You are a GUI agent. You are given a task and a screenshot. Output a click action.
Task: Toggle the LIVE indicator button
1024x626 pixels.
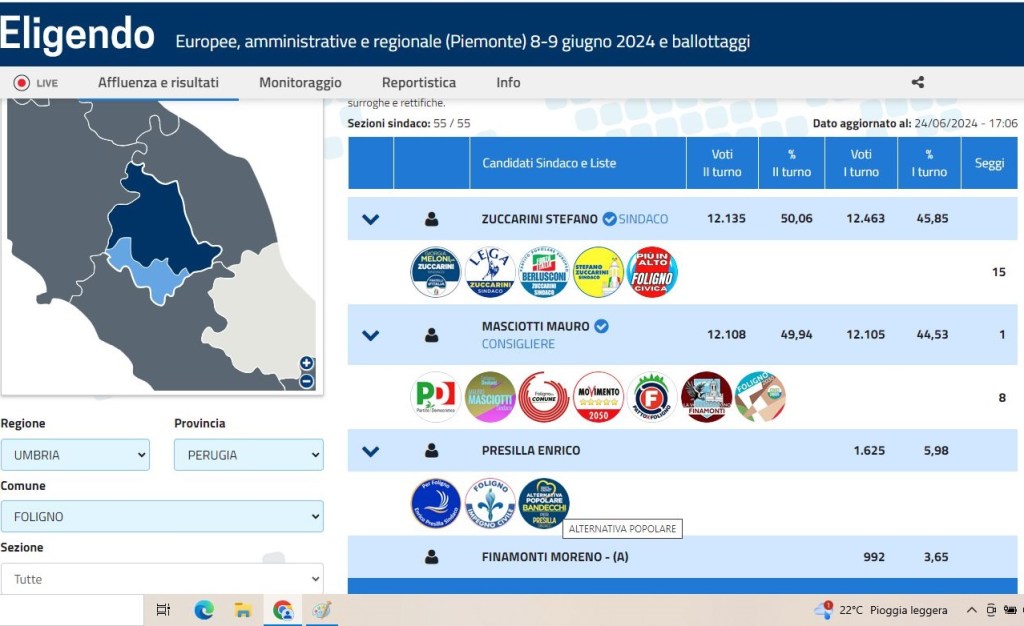pyautogui.click(x=35, y=83)
